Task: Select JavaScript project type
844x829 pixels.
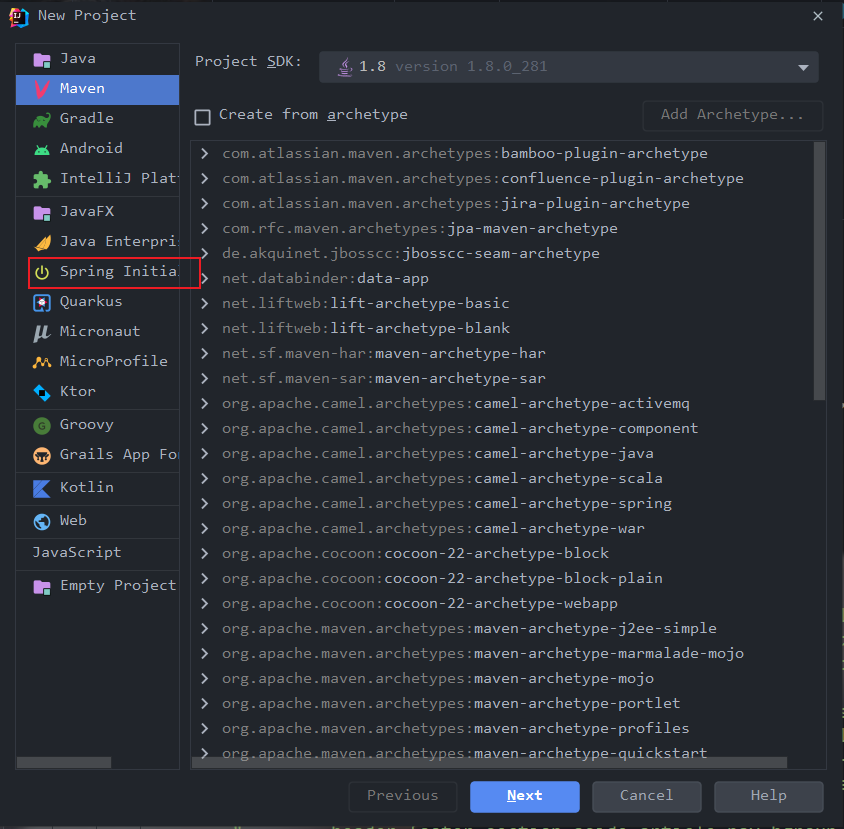Action: pos(77,553)
